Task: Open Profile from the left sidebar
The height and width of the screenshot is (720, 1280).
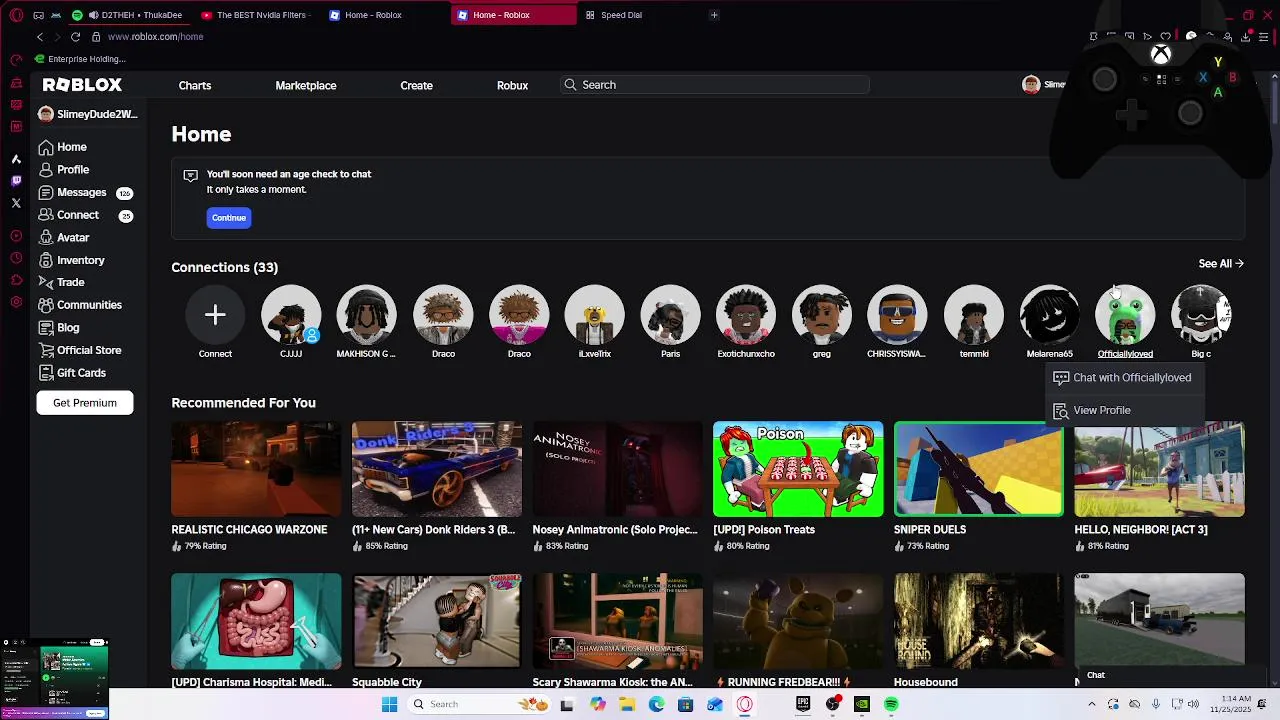Action: tap(64, 170)
